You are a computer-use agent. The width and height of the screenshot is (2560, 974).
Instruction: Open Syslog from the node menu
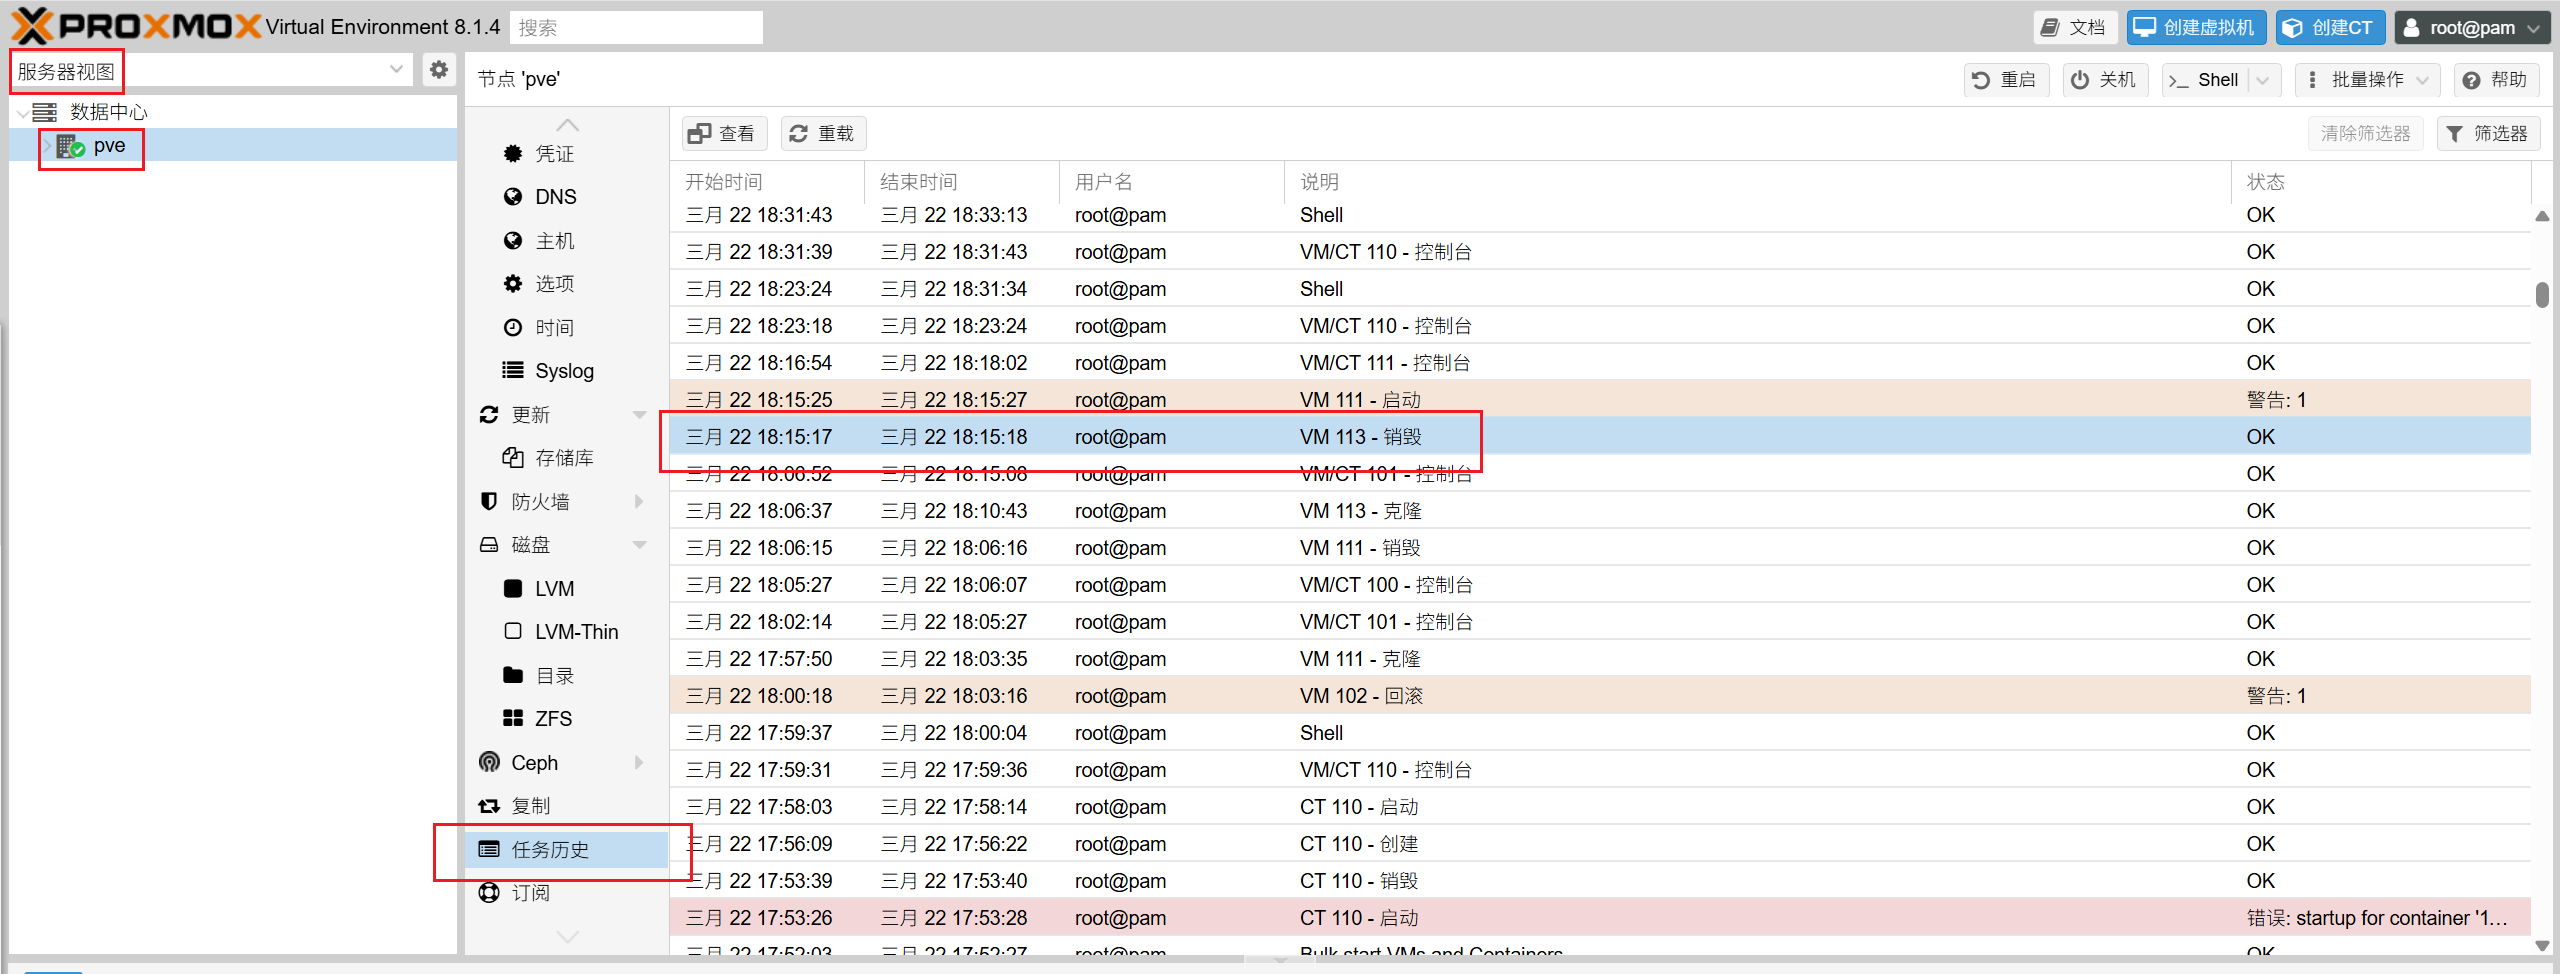coord(563,371)
